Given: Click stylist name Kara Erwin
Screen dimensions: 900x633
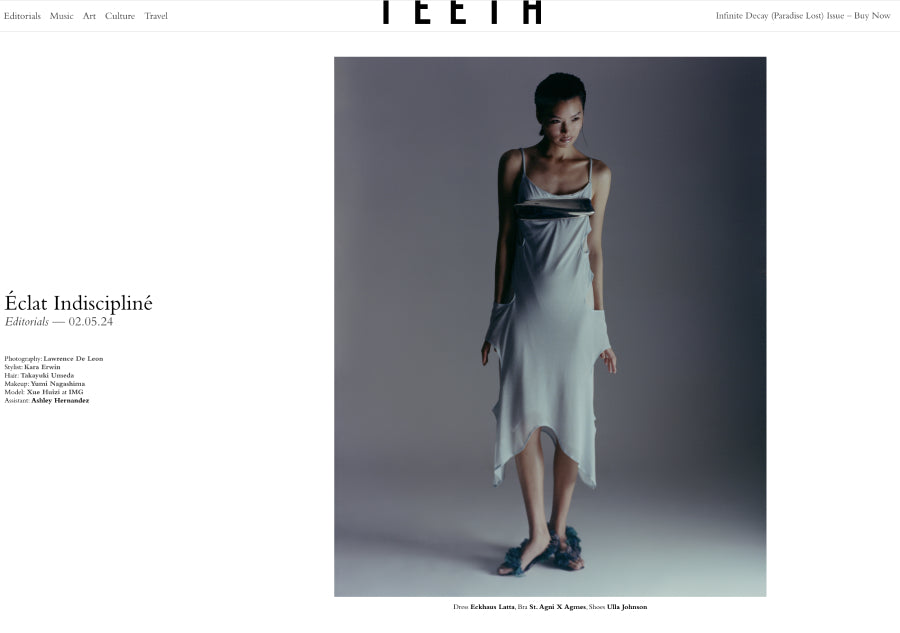Looking at the screenshot, I should 42,367.
